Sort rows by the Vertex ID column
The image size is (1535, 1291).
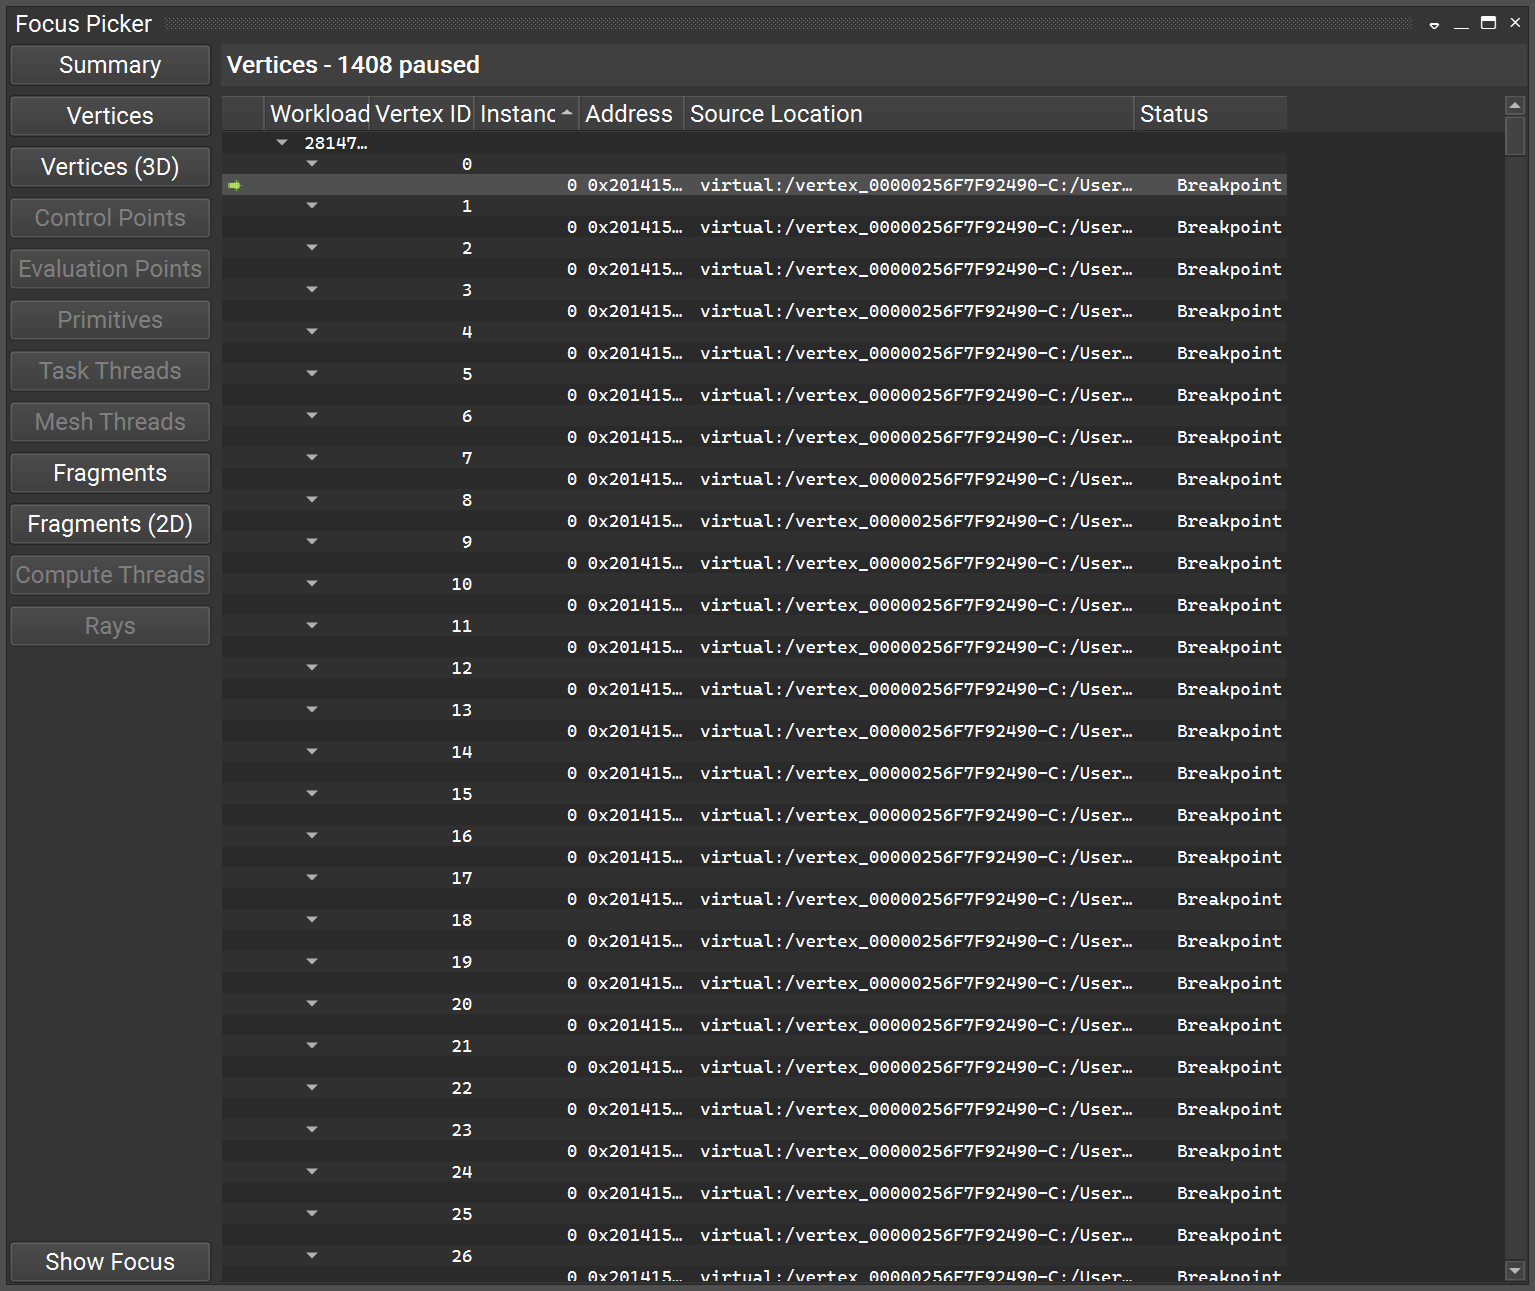421,113
